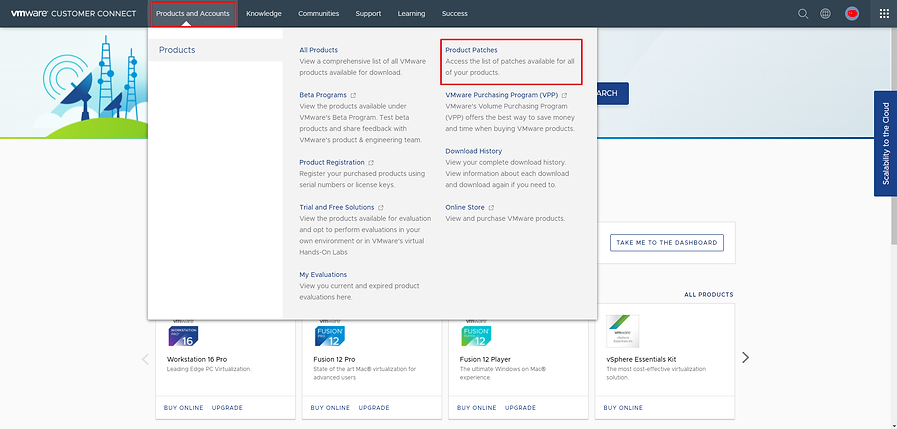This screenshot has width=897, height=429.
Task: Open the apps grid icon
Action: pos(884,14)
